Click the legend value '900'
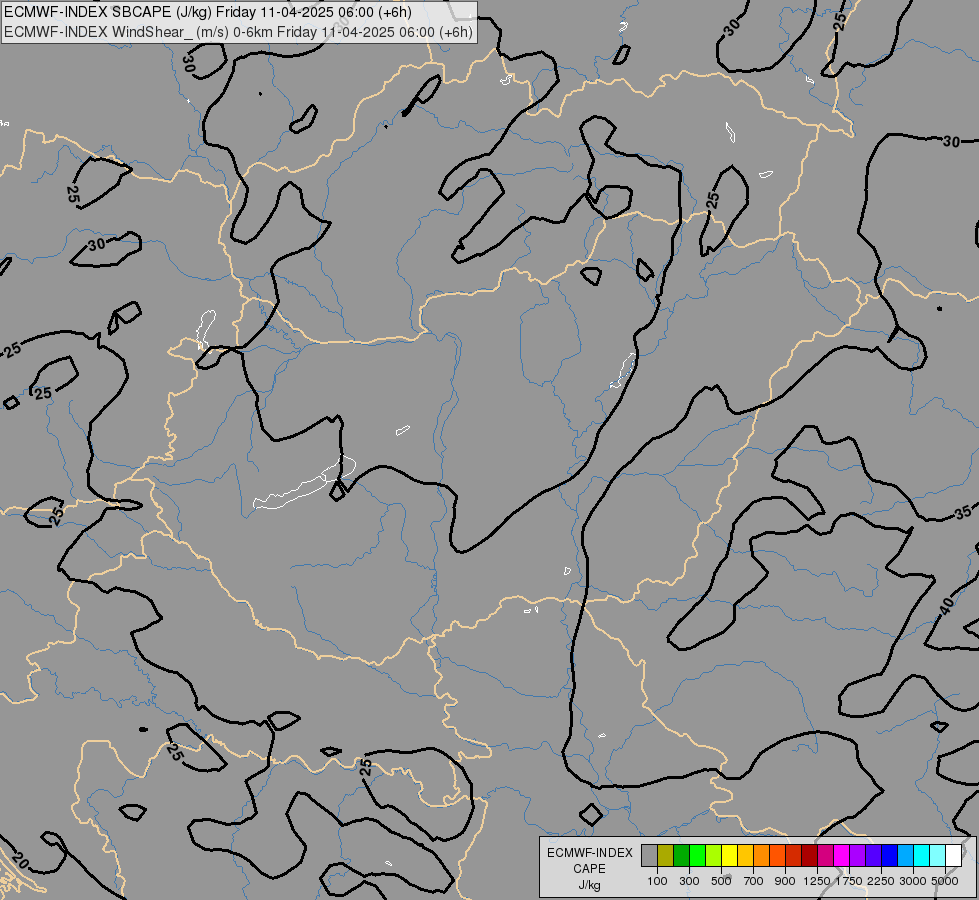This screenshot has width=979, height=900. coord(785,881)
